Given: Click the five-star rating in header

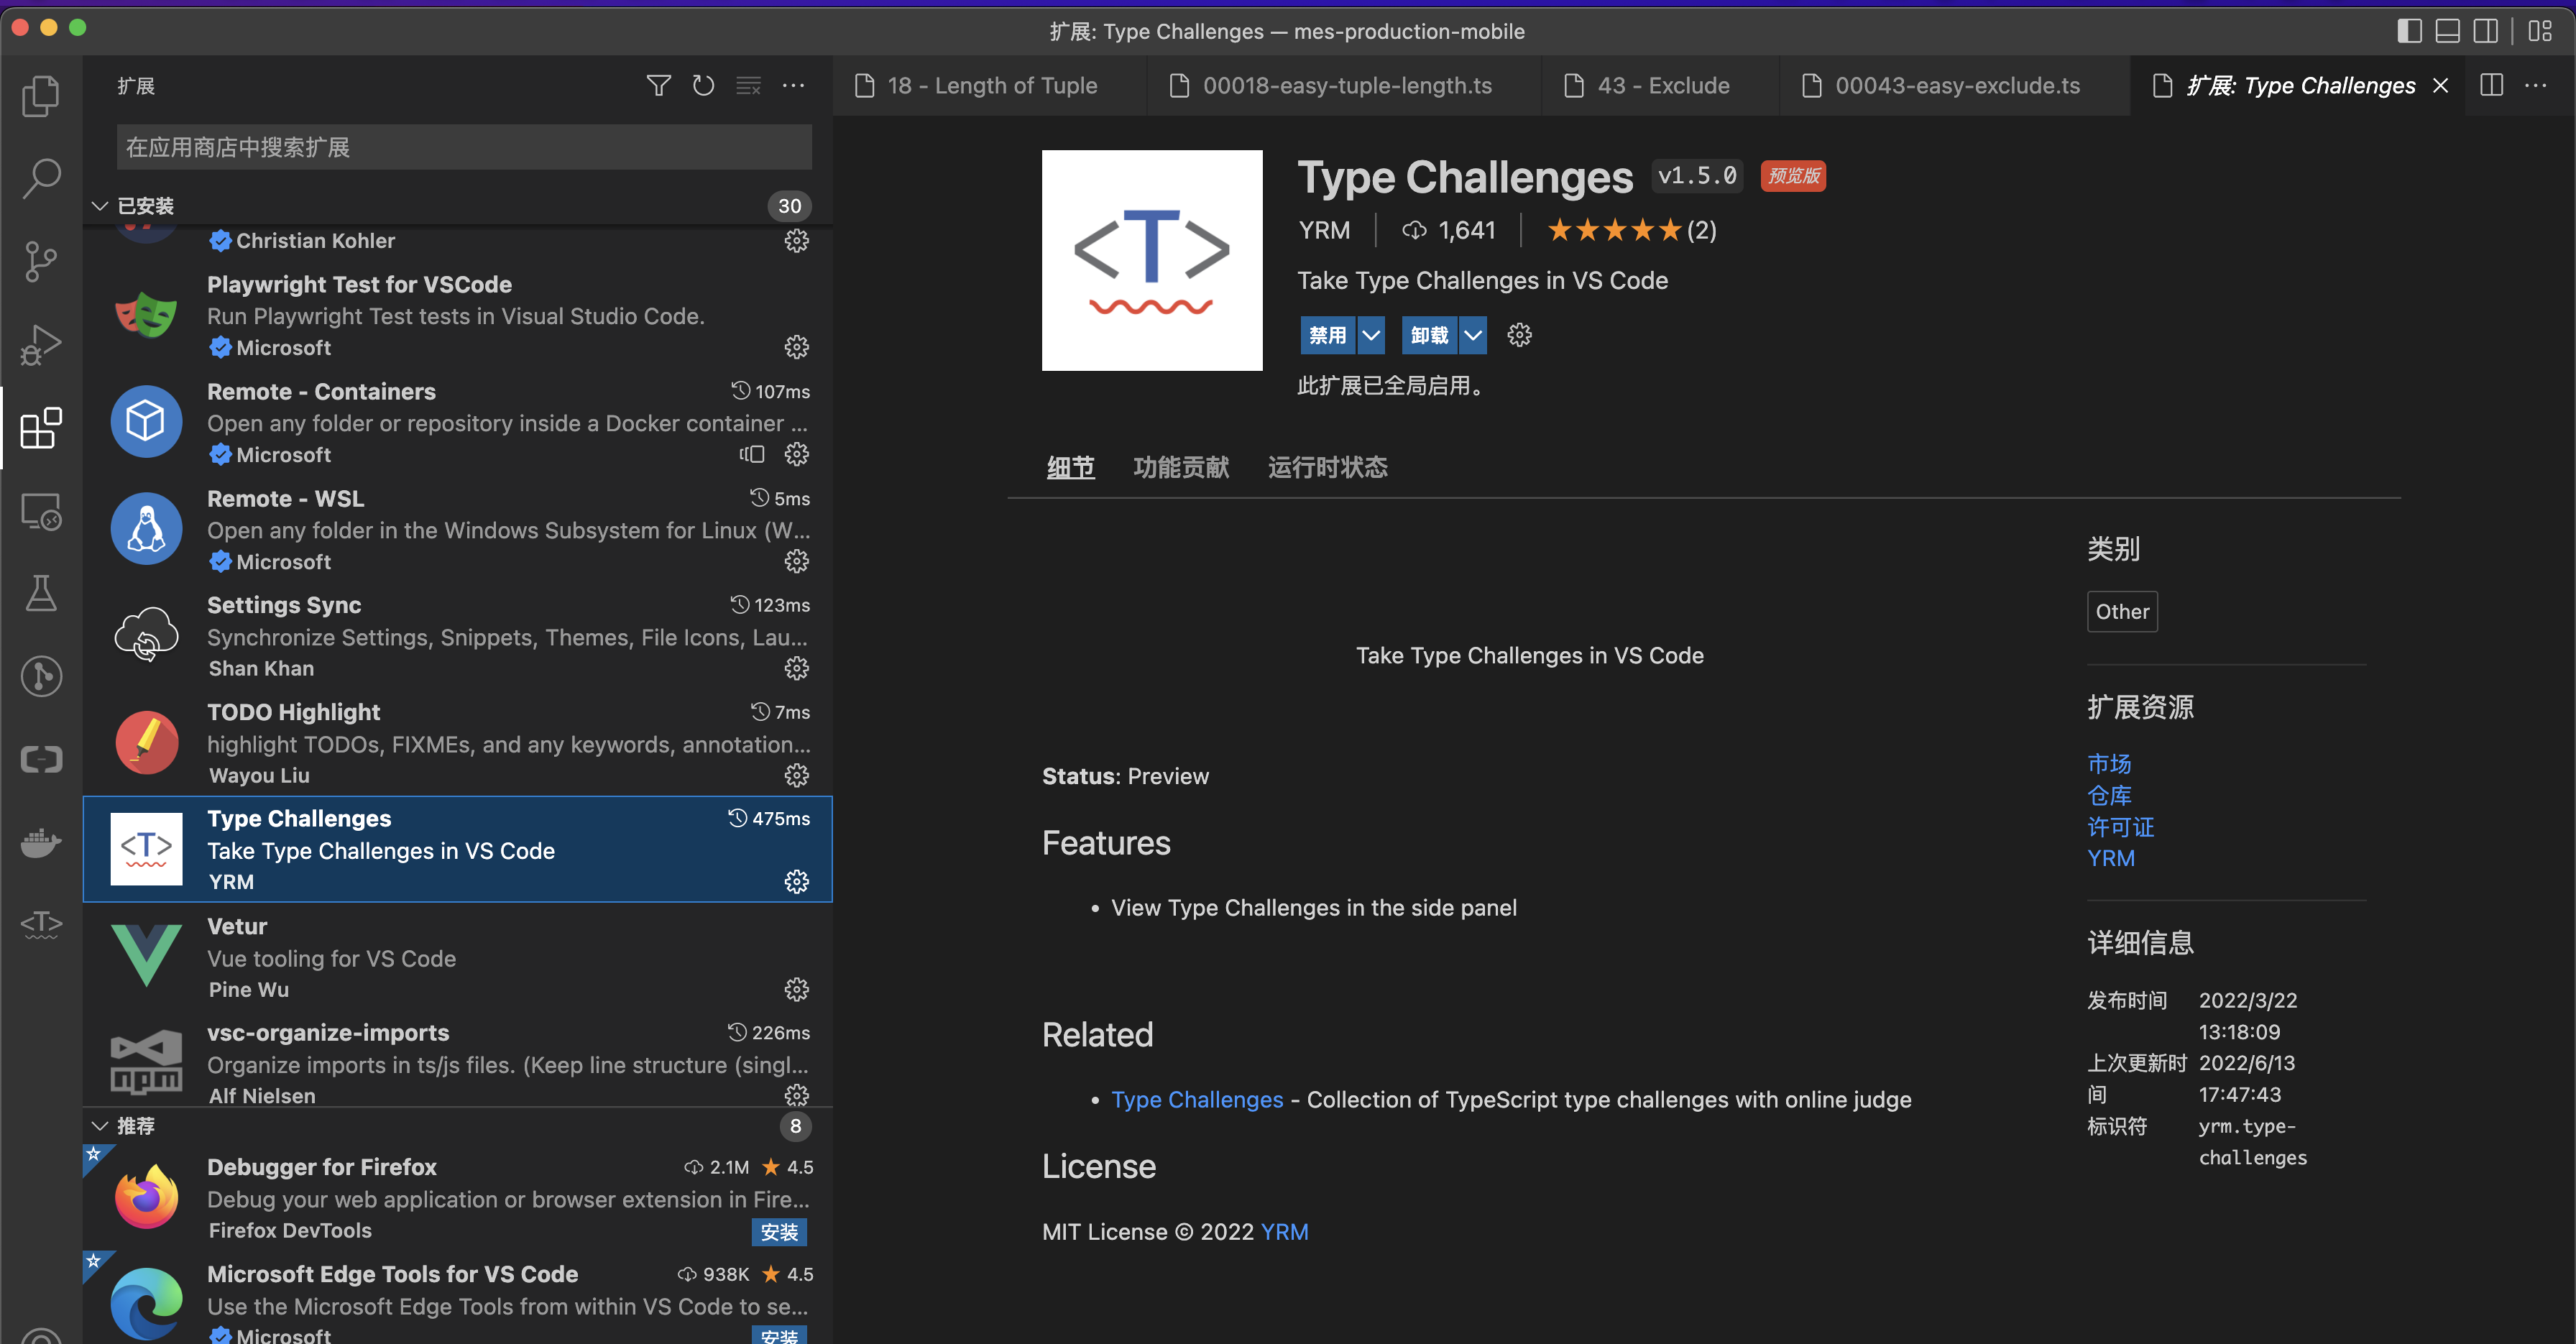Looking at the screenshot, I should click(1615, 231).
